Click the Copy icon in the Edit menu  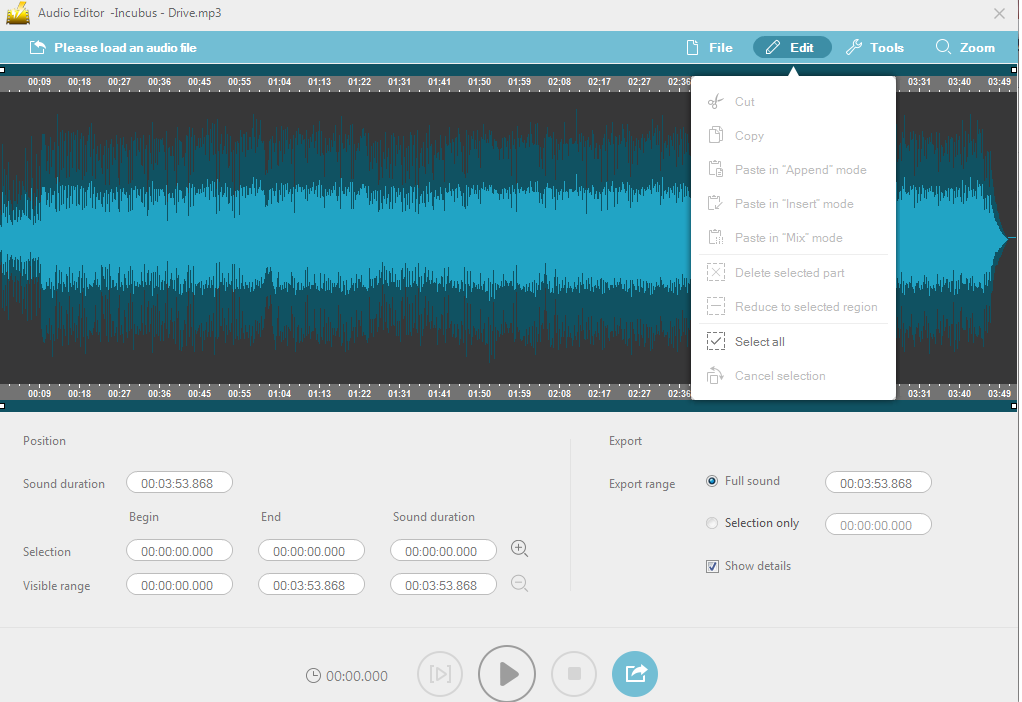[x=716, y=135]
